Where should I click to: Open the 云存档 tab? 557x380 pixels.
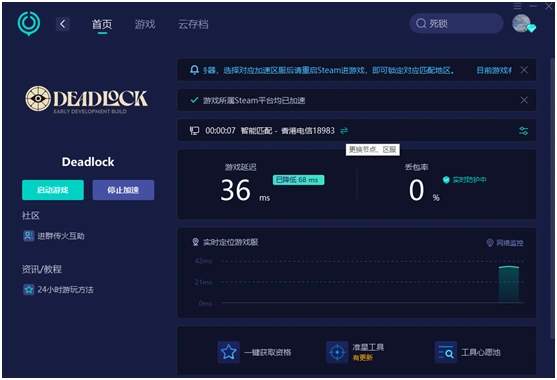pyautogui.click(x=193, y=24)
